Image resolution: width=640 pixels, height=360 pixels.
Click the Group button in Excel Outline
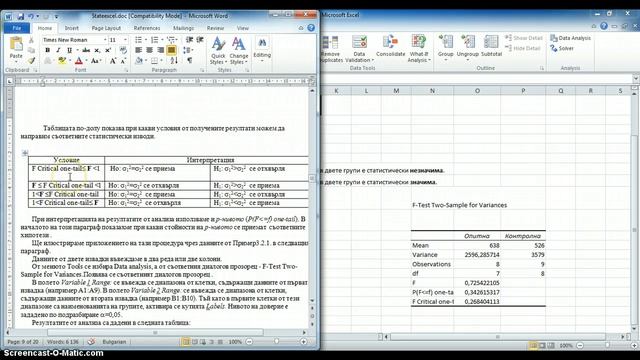point(446,48)
